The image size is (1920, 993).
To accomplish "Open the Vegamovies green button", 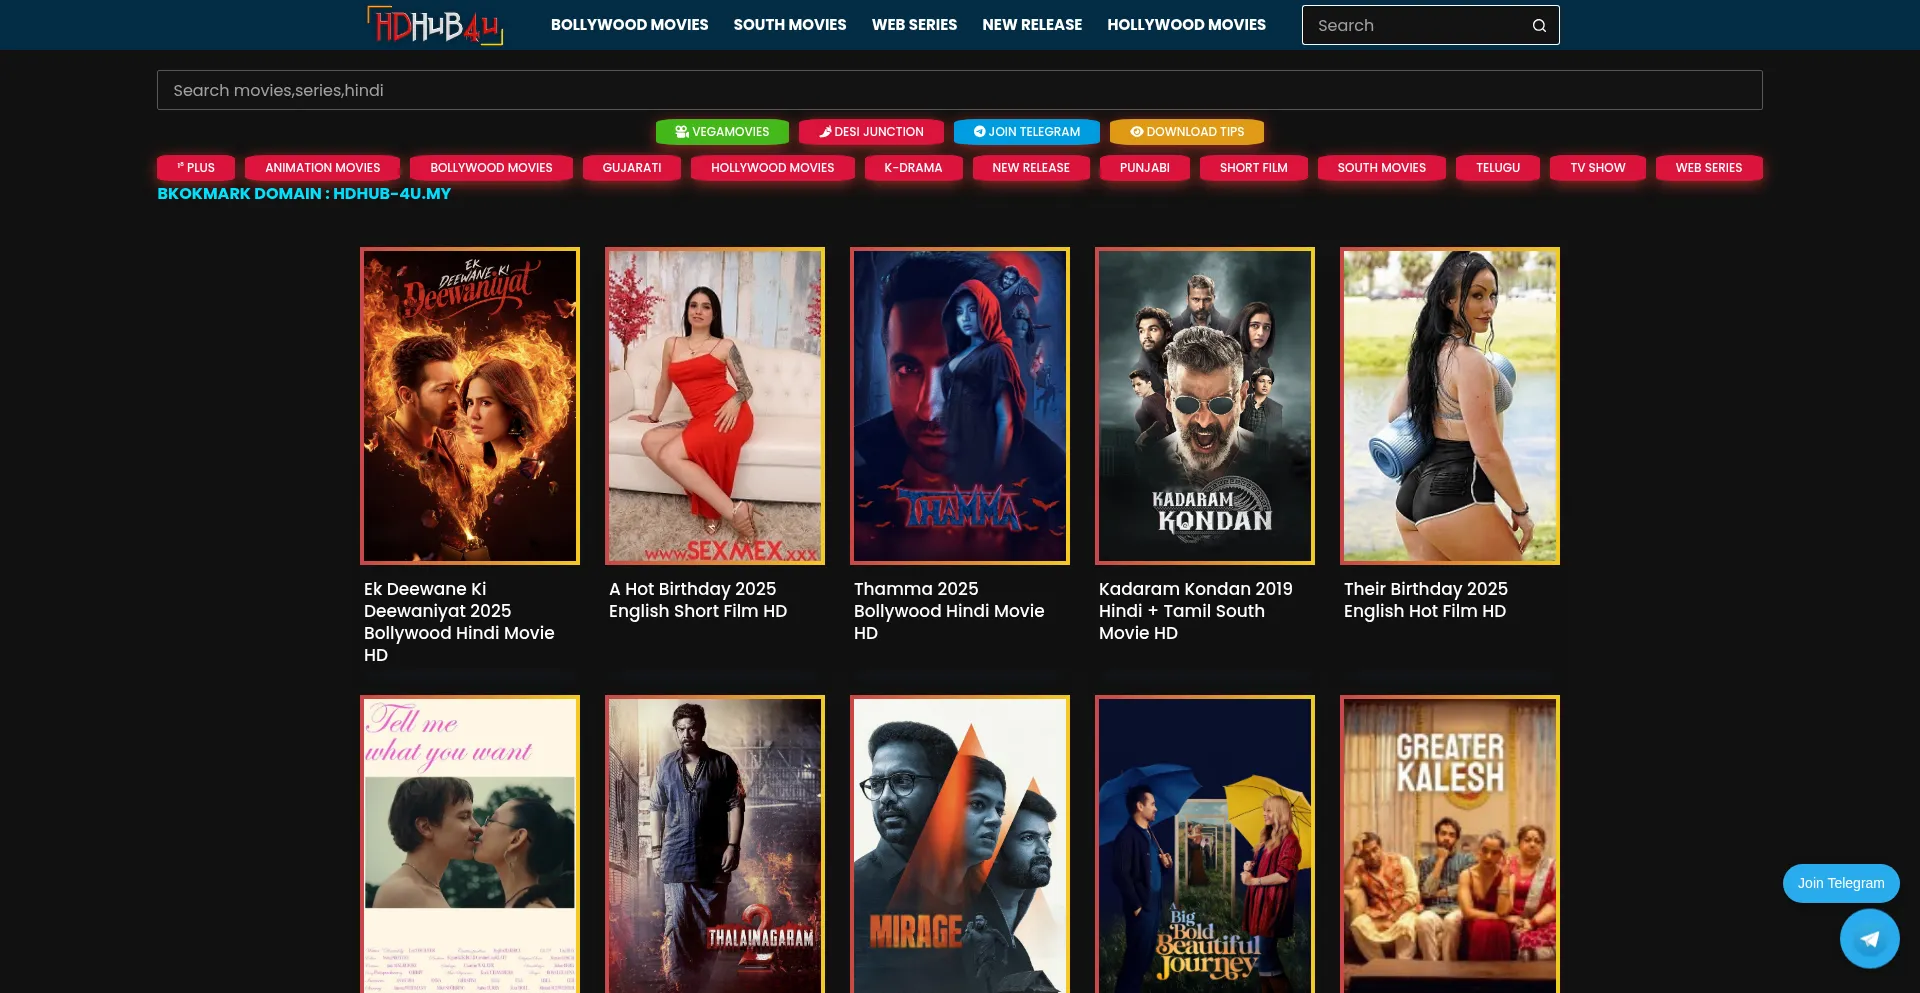I will (x=722, y=132).
